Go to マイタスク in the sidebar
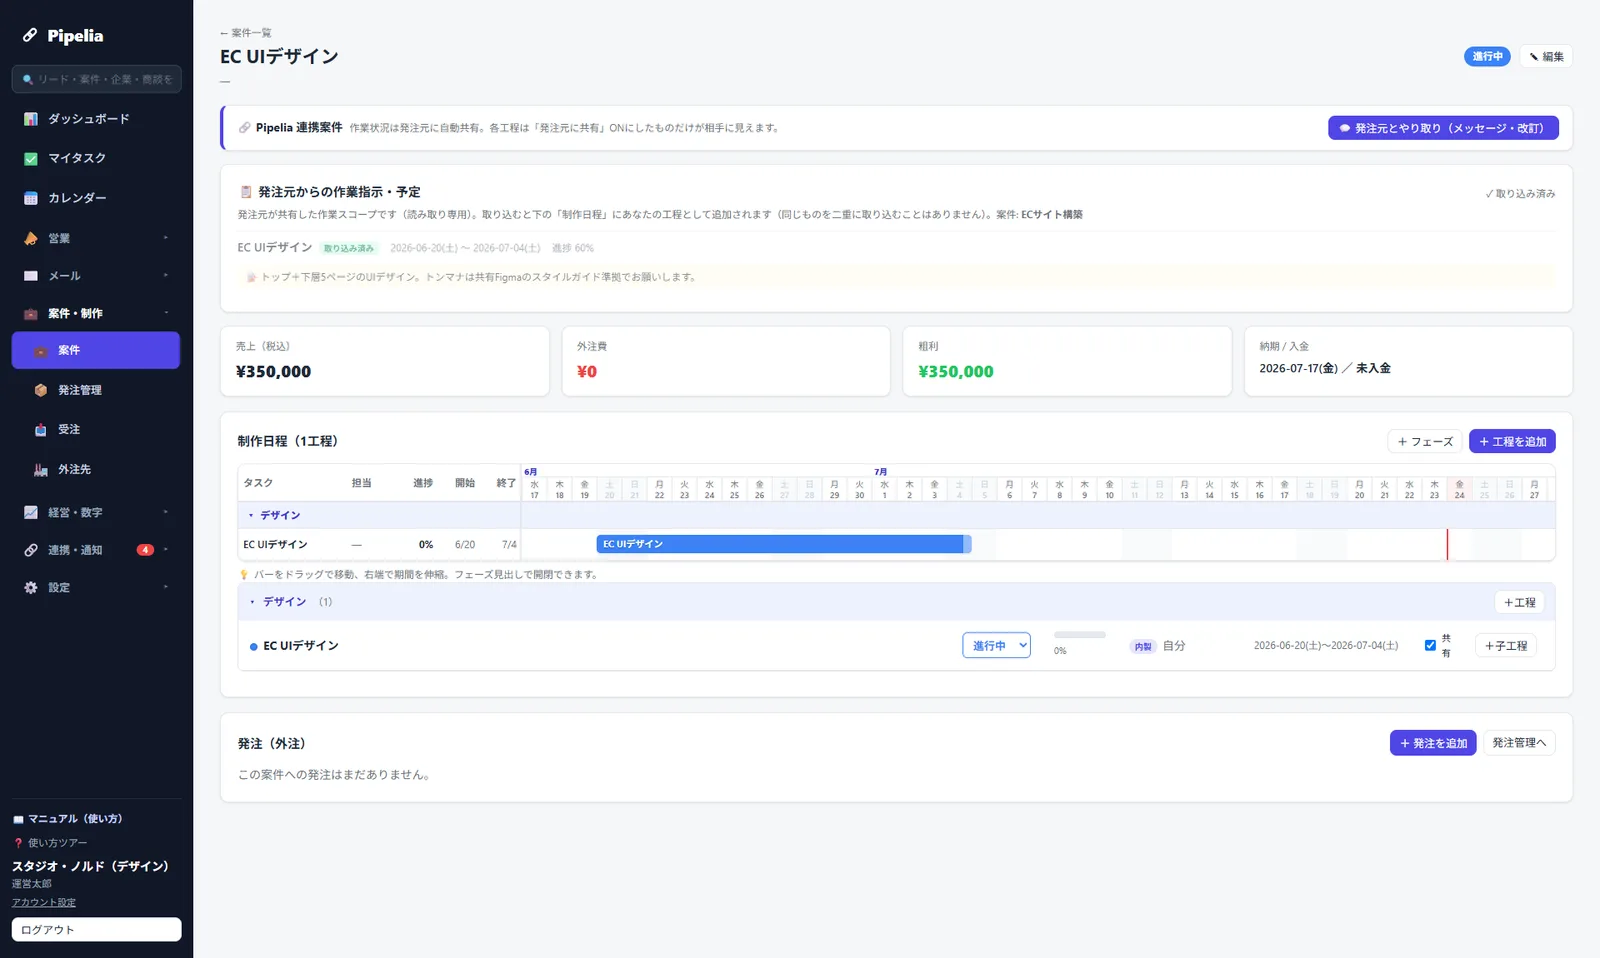The image size is (1600, 958). click(x=96, y=158)
